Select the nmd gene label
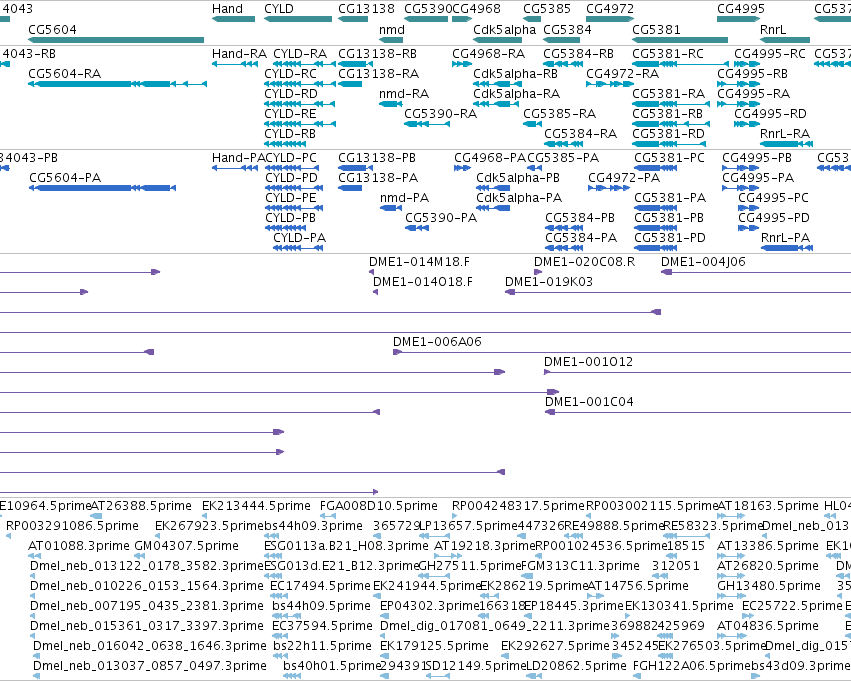 (392, 29)
